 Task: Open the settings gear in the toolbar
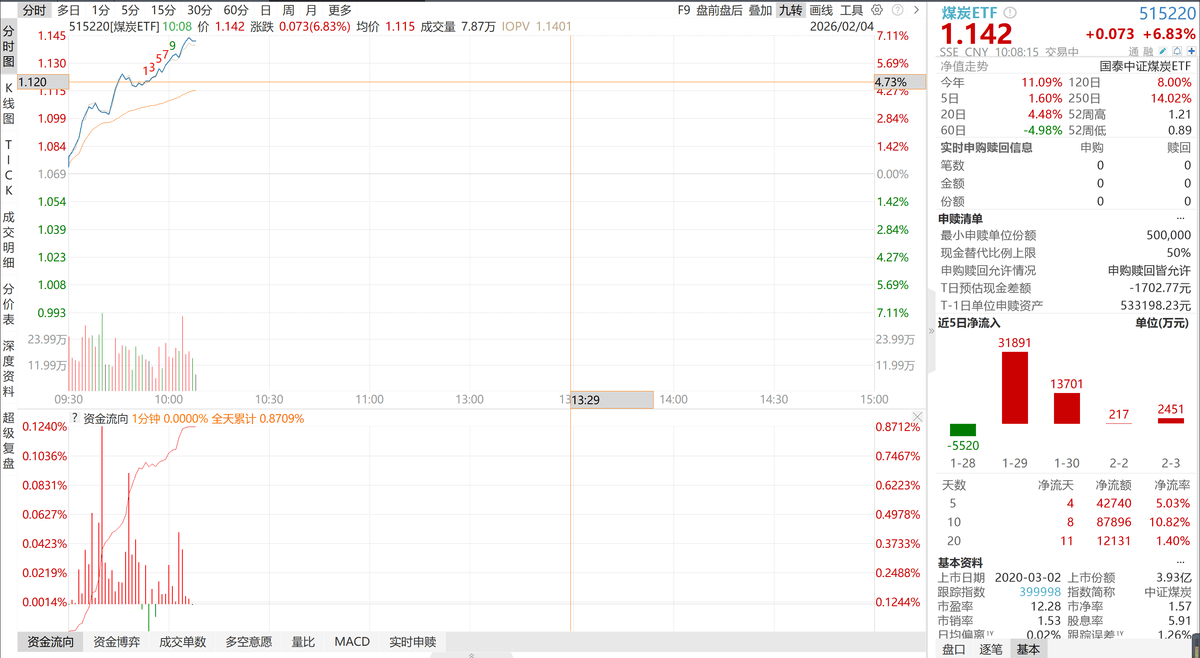tap(878, 9)
